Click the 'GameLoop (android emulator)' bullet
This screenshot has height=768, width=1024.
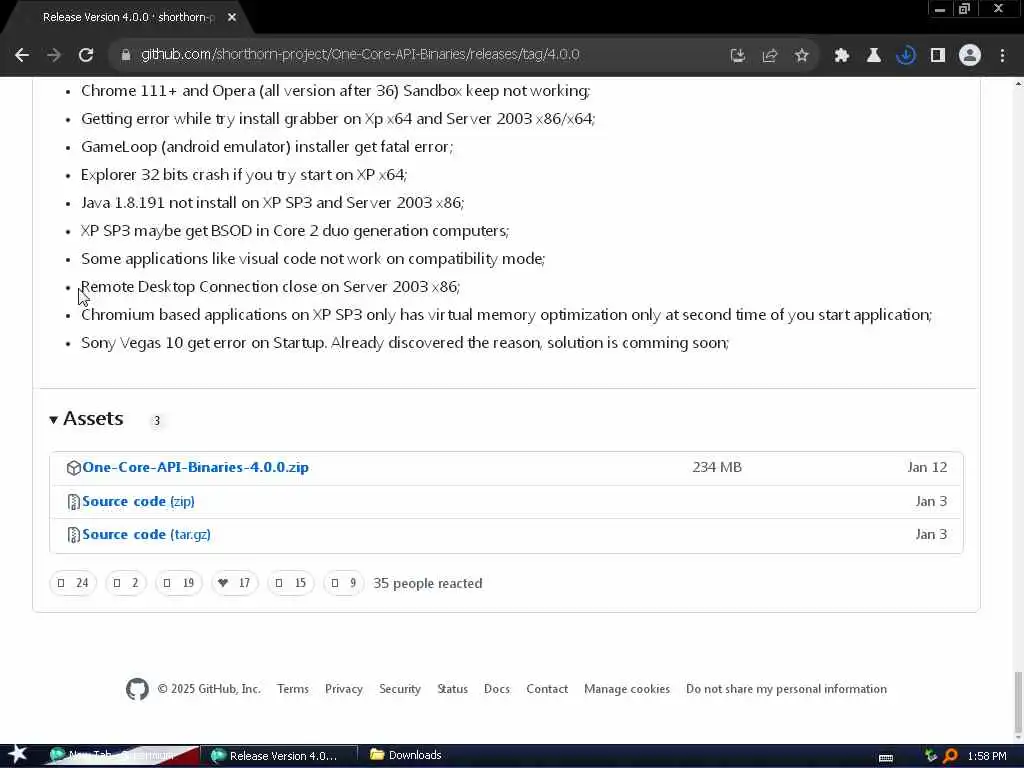tap(267, 147)
